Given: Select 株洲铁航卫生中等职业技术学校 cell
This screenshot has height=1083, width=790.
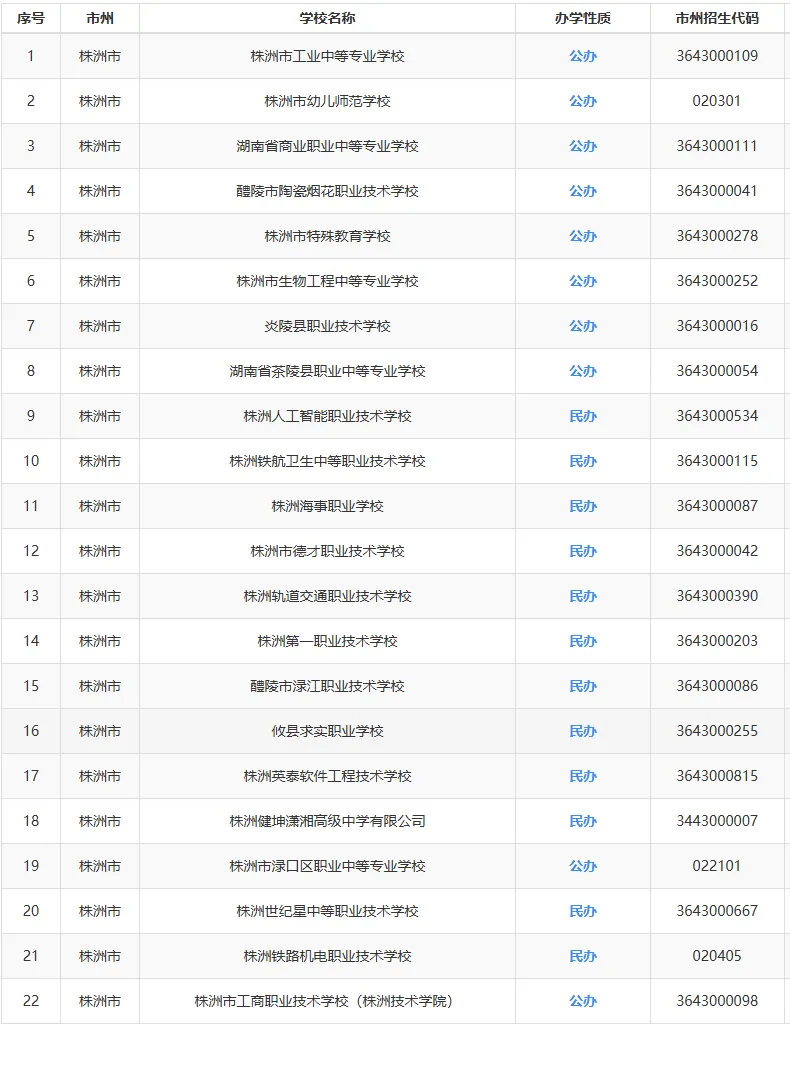Looking at the screenshot, I should coord(327,461).
